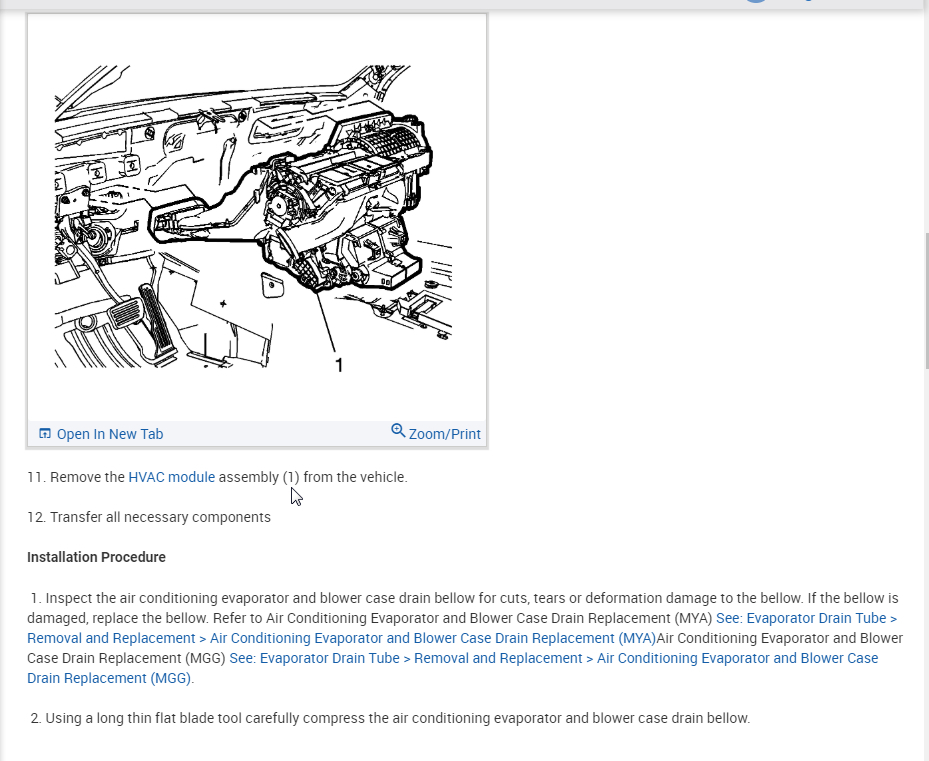Click the page vertical scrollbar

925,301
